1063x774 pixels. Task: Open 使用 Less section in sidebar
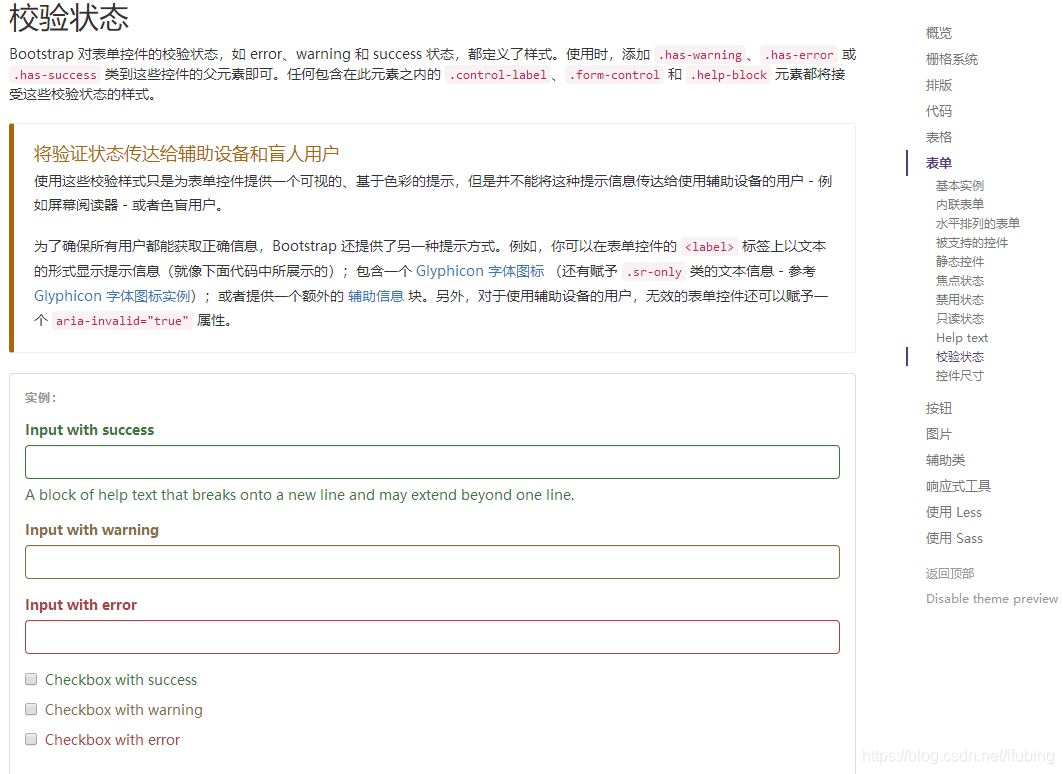(954, 512)
